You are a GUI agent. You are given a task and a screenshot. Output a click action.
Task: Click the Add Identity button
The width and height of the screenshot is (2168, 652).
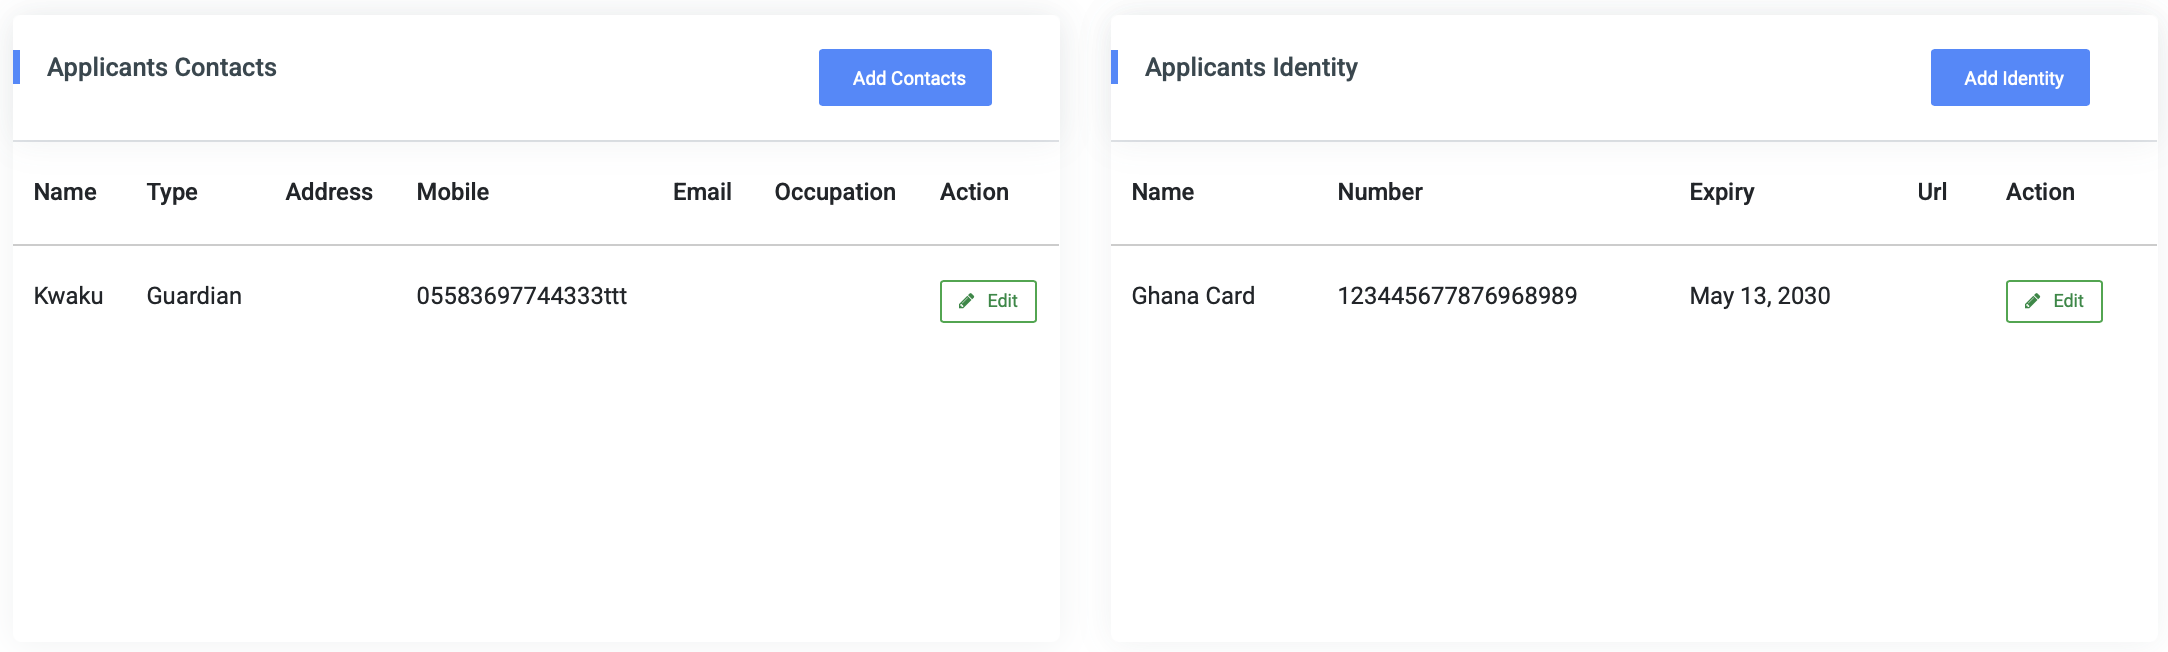[x=2010, y=78]
